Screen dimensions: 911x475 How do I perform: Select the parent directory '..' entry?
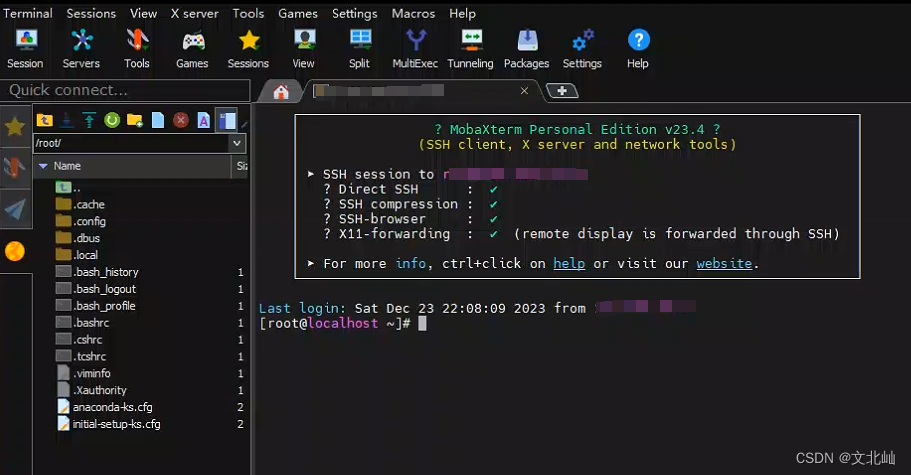68,188
